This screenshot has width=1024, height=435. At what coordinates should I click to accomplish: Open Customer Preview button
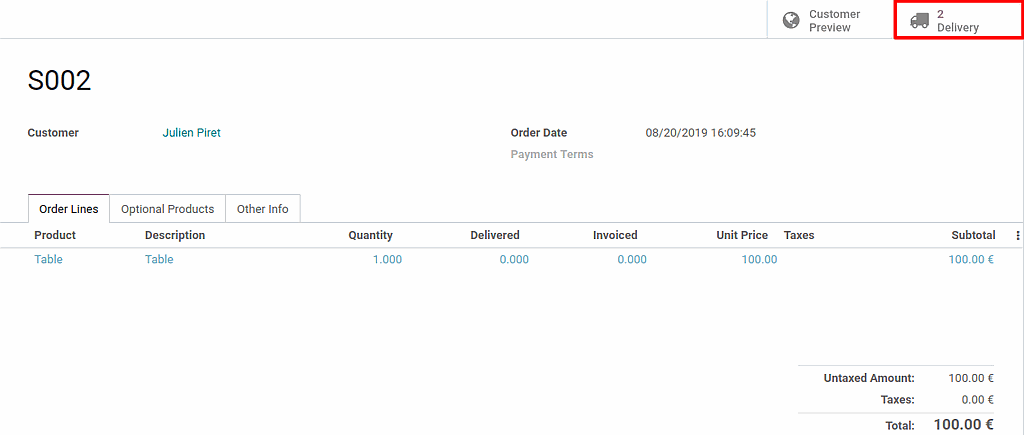click(x=830, y=20)
